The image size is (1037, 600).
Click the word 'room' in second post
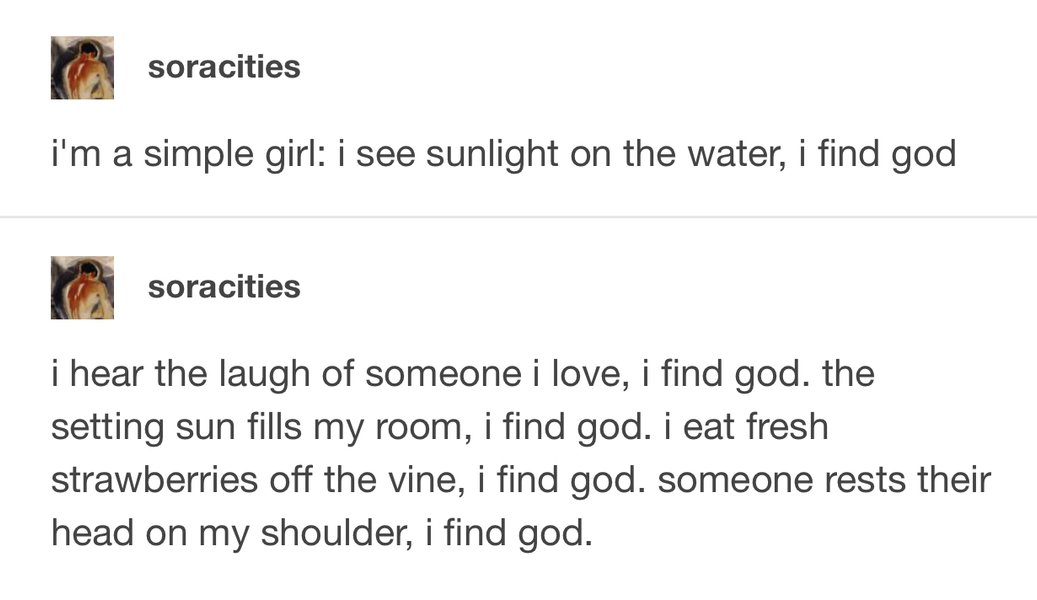[419, 427]
